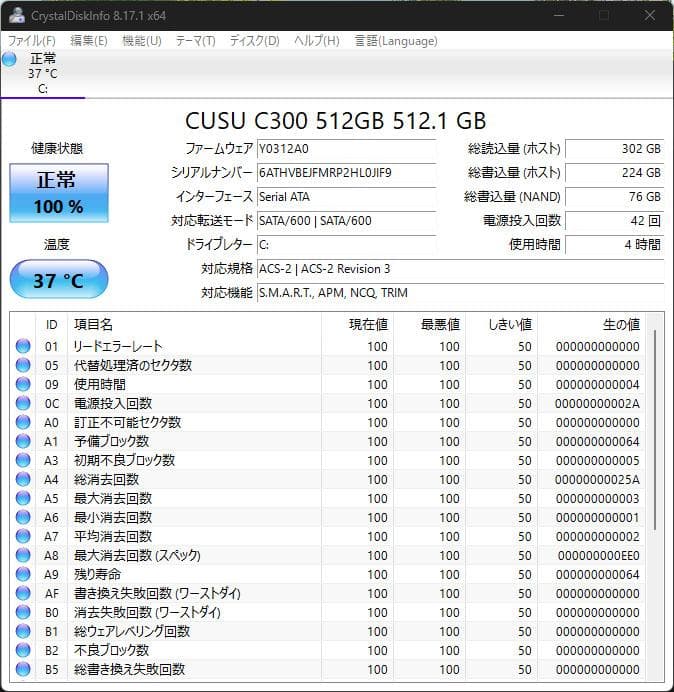The image size is (674, 692).
Task: Click the total NAND writes value 76 GB
Action: click(614, 196)
